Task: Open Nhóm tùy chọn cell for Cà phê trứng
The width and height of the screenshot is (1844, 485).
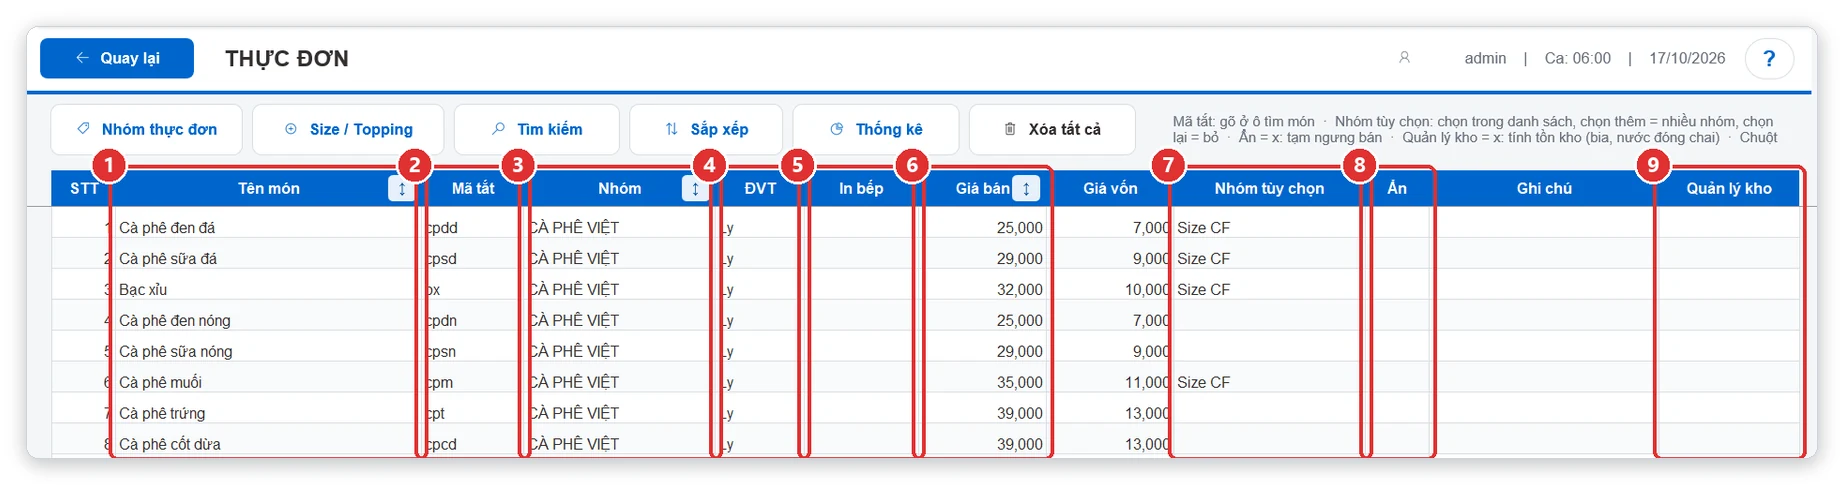Action: click(x=1268, y=413)
